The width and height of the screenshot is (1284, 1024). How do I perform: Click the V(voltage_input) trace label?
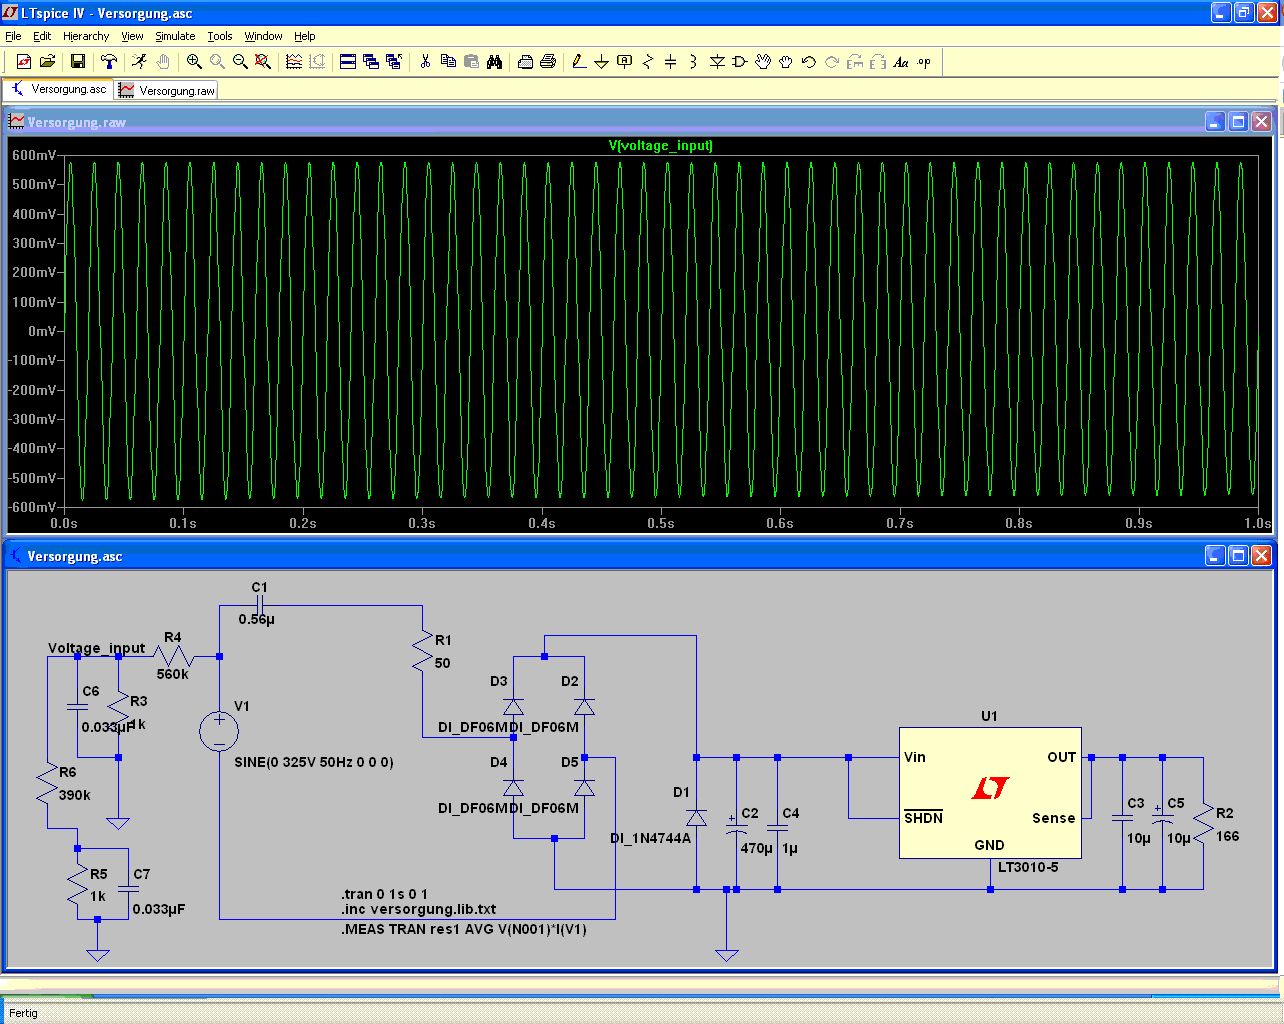[x=660, y=145]
